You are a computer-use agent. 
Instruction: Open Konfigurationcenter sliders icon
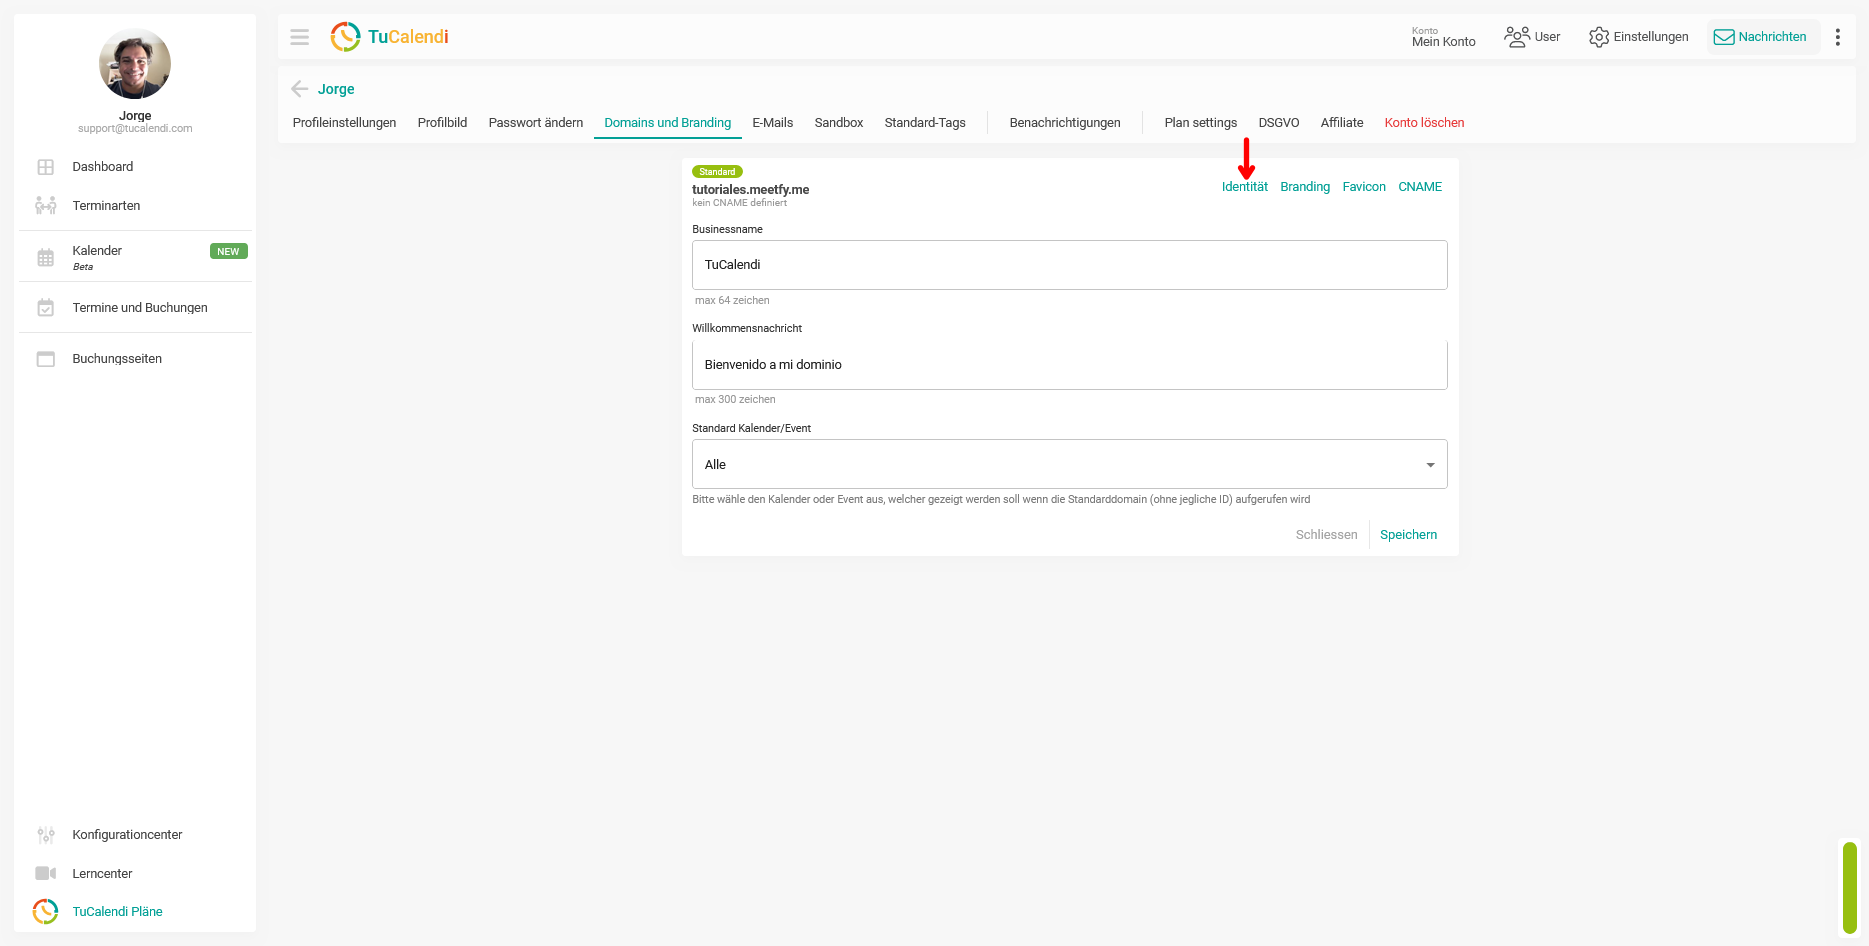(x=46, y=835)
